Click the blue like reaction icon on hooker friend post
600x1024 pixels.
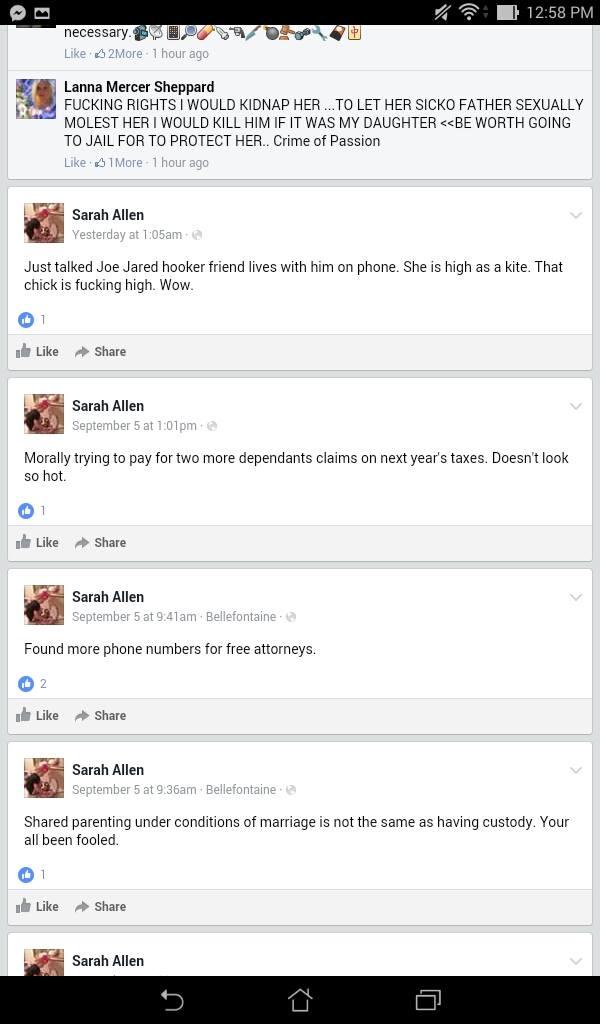point(25,319)
